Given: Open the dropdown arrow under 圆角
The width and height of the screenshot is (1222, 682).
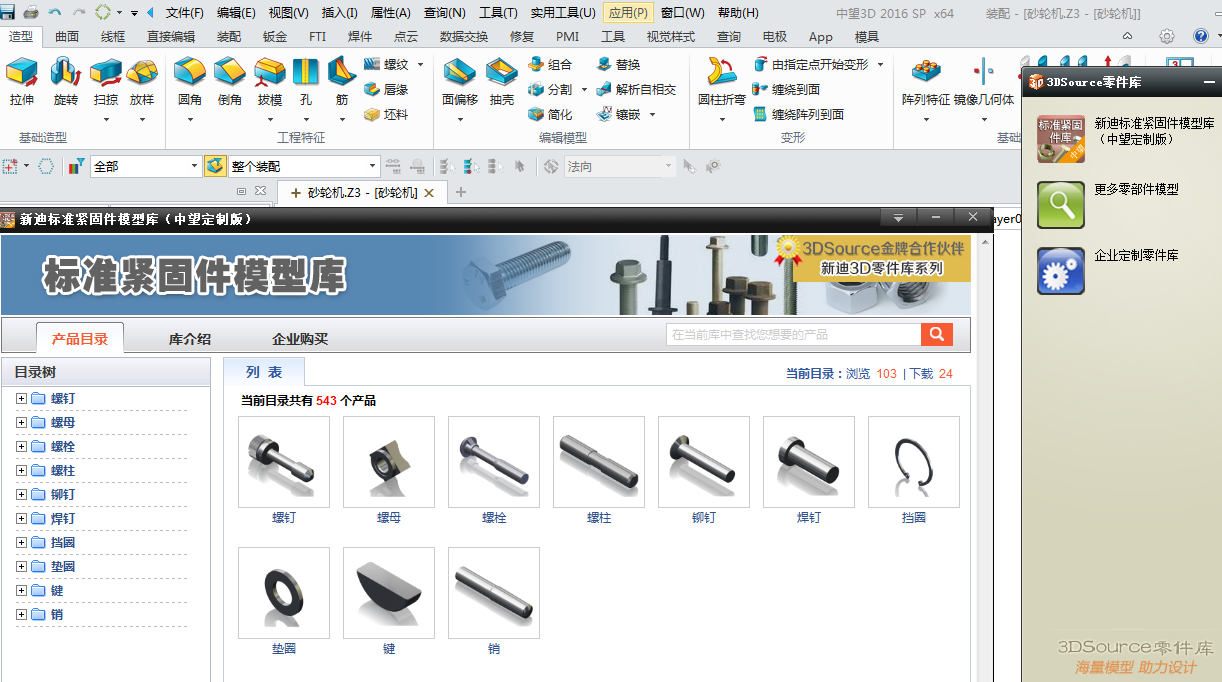Looking at the screenshot, I should 190,119.
